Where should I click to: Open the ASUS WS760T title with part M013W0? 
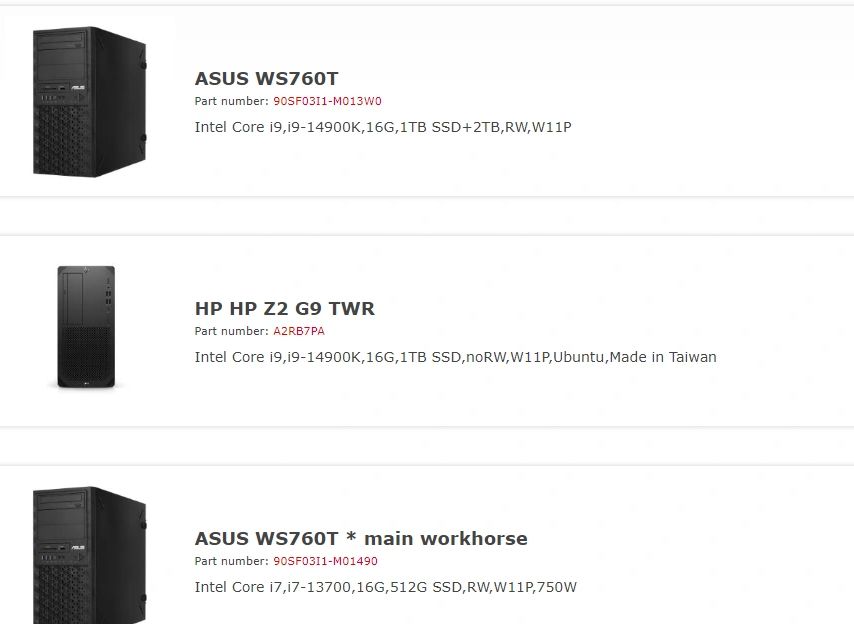[266, 78]
